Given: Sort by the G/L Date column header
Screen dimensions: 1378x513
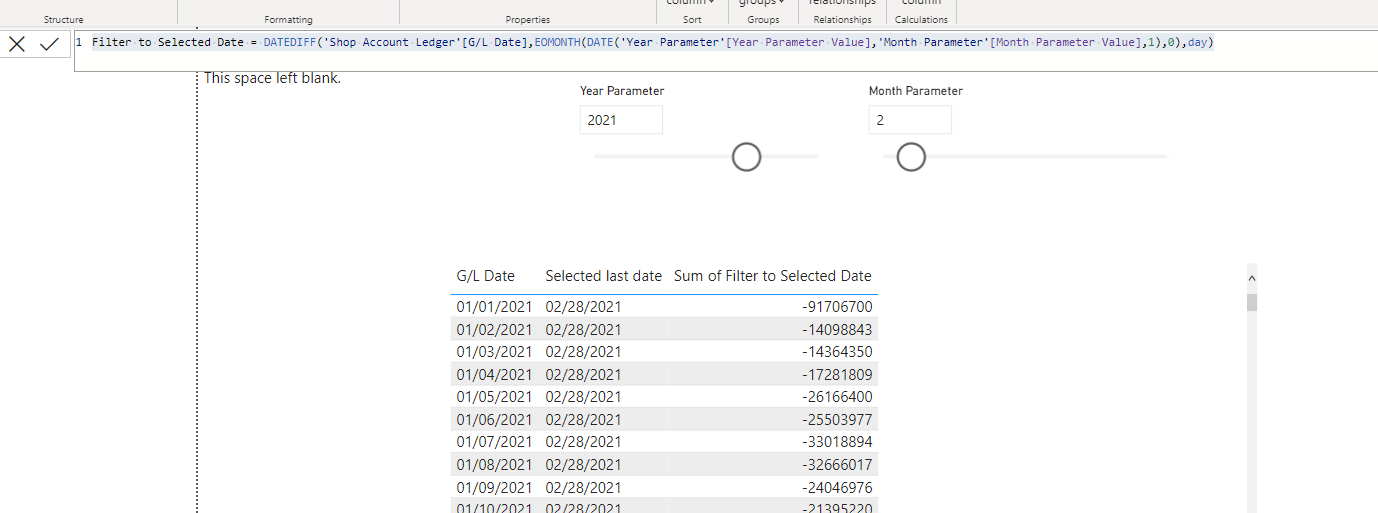Looking at the screenshot, I should click(486, 276).
